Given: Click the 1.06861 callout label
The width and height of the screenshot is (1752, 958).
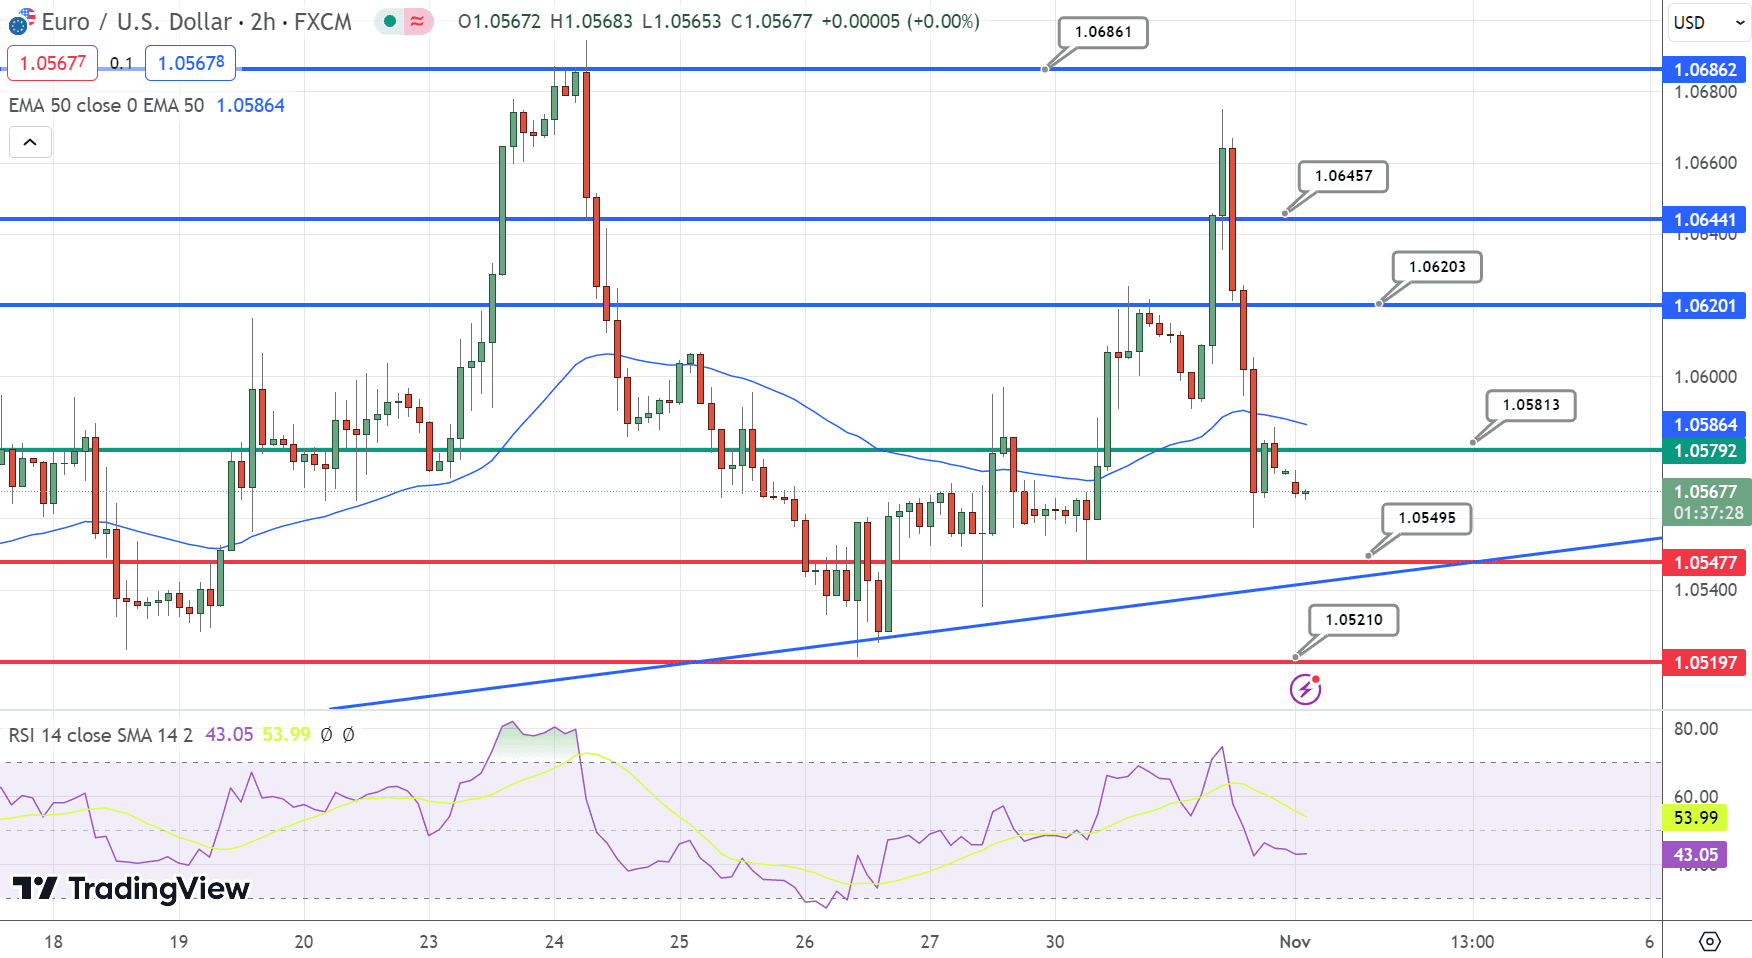Looking at the screenshot, I should (x=1103, y=32).
